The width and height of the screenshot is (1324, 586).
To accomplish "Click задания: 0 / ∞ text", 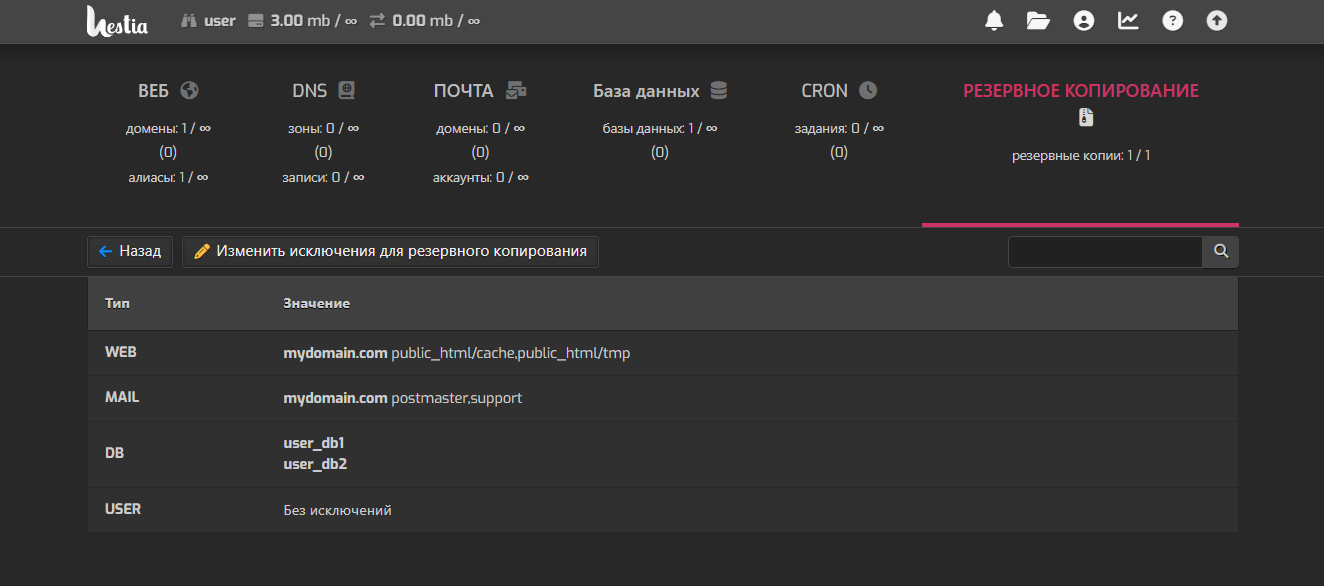I will pyautogui.click(x=839, y=128).
